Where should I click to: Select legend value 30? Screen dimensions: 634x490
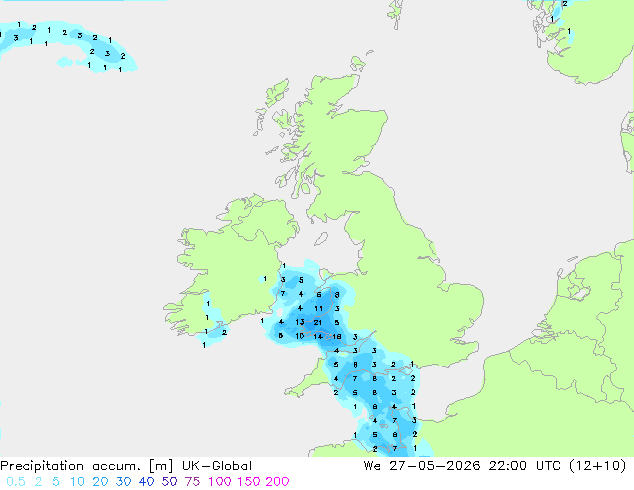click(x=123, y=482)
